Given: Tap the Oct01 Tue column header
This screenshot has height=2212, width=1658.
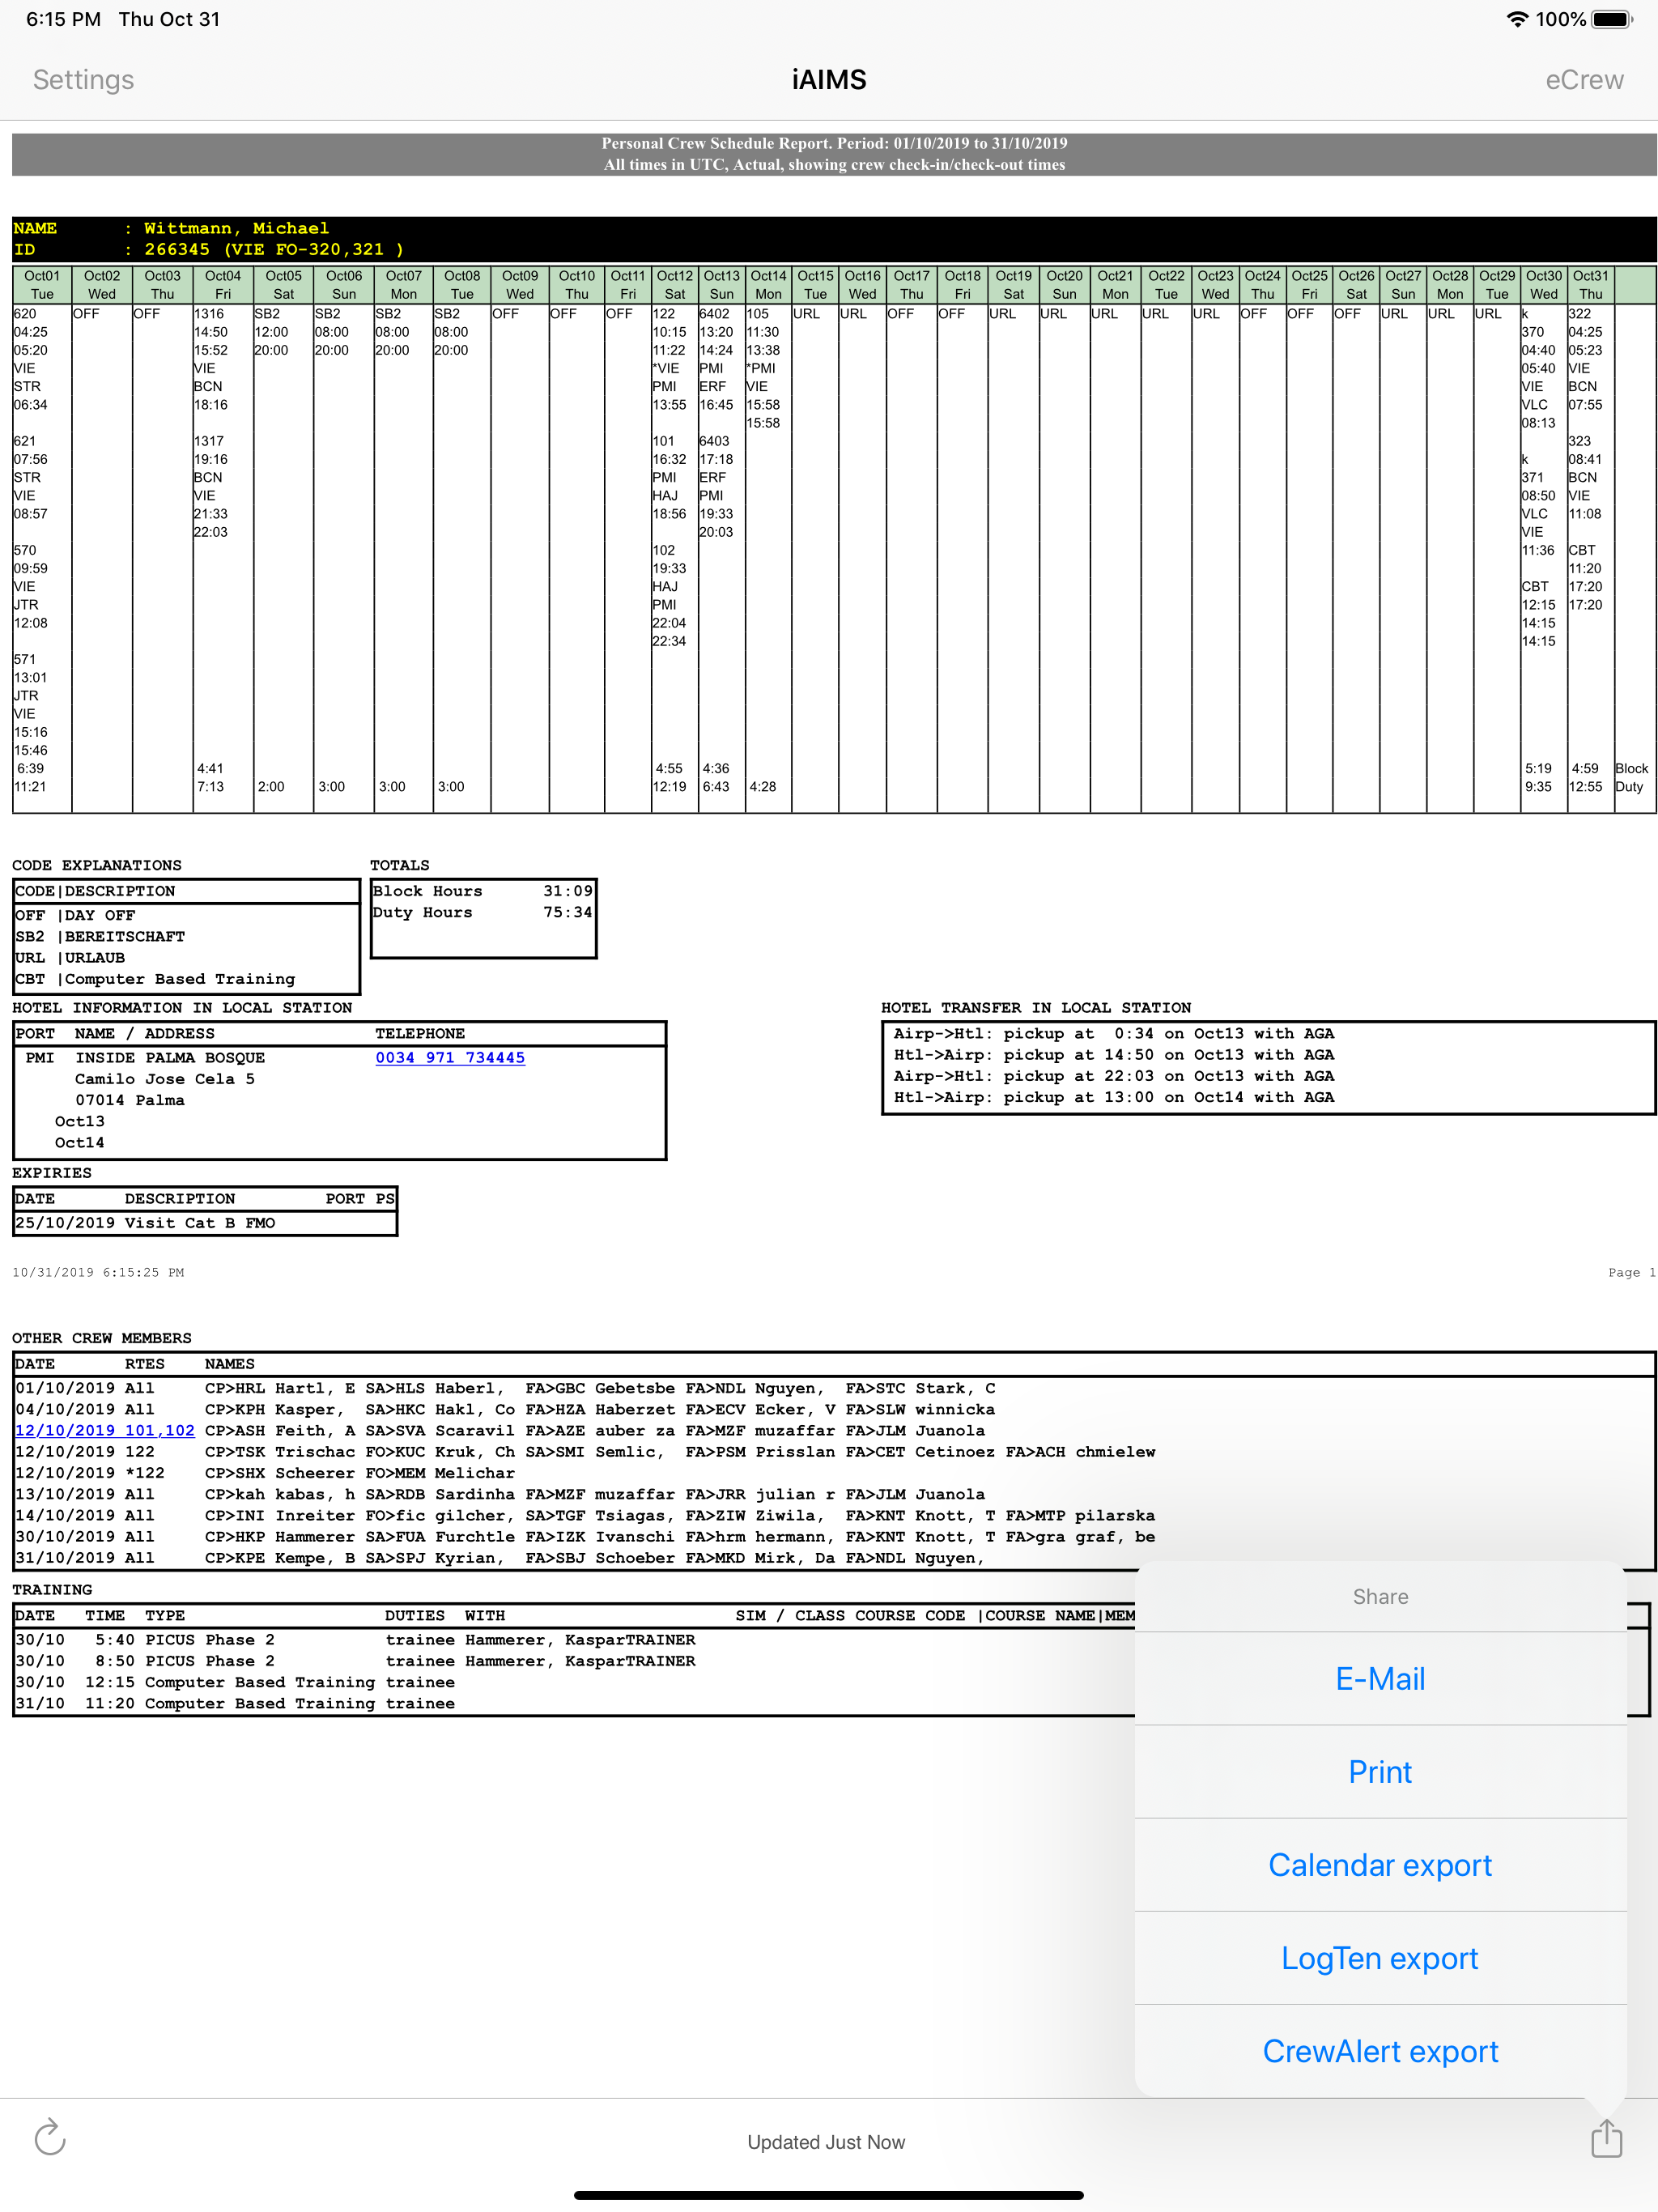Looking at the screenshot, I should (42, 285).
